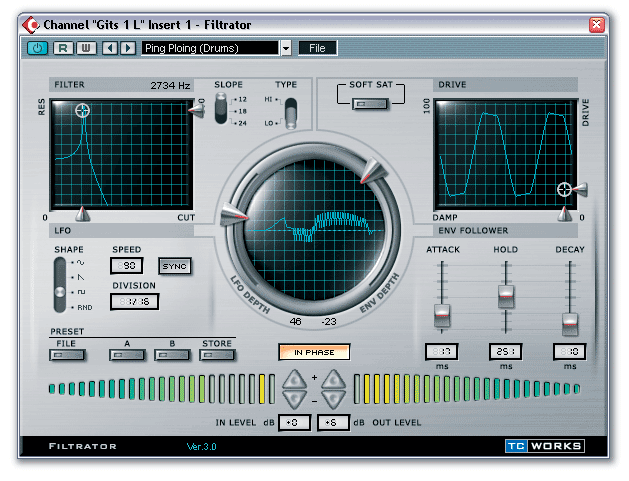The width and height of the screenshot is (629, 481).
Task: Click the HI filter type label
Action: [268, 99]
